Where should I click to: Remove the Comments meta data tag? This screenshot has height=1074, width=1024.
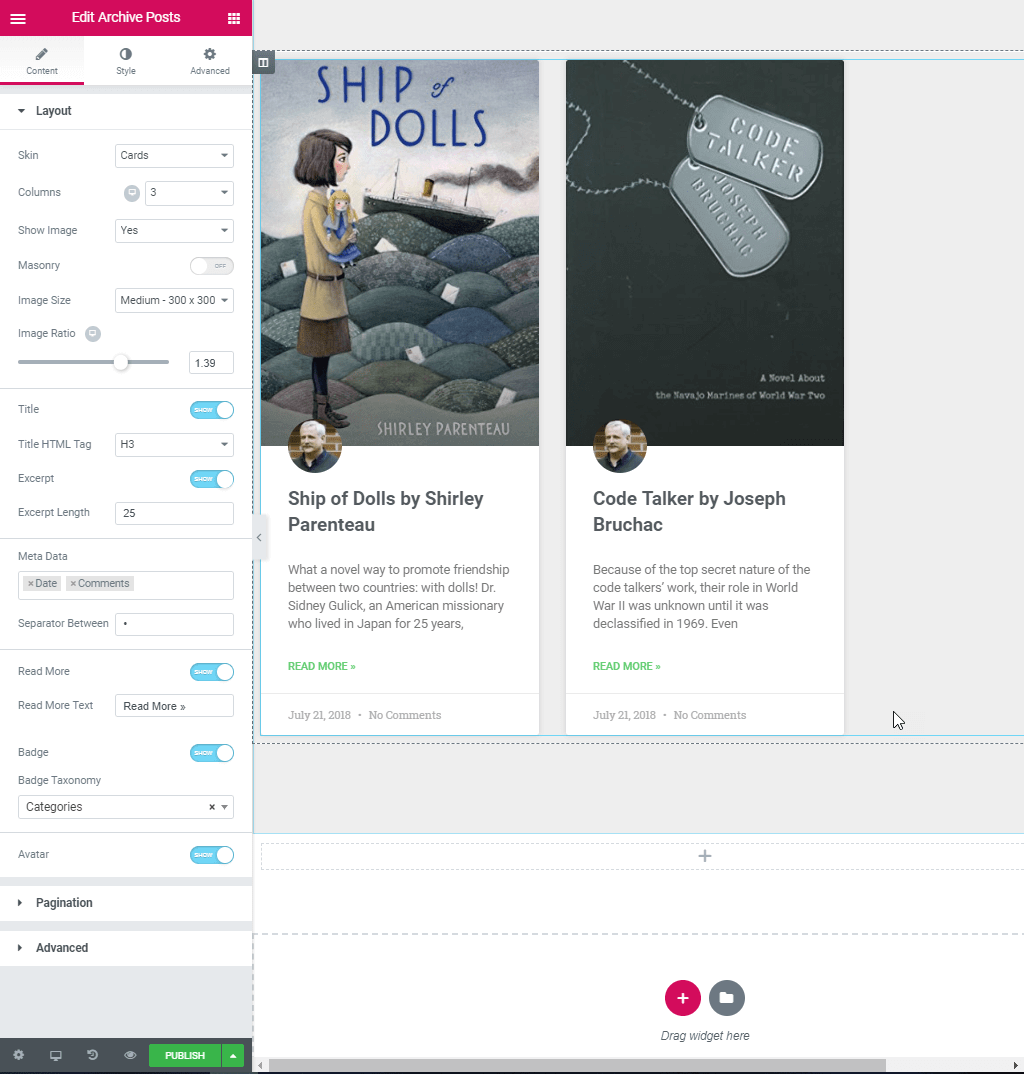click(73, 584)
